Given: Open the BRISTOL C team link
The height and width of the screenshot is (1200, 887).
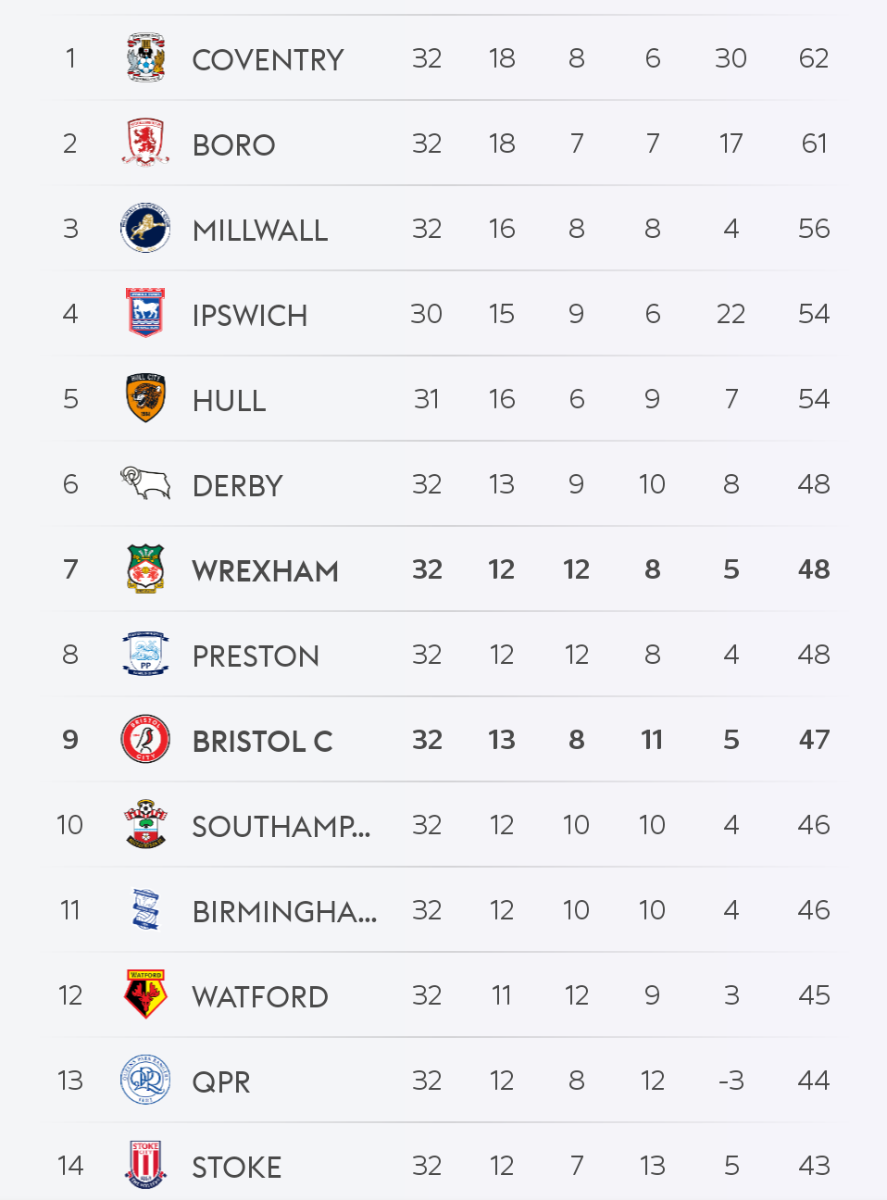Looking at the screenshot, I should click(x=262, y=742).
